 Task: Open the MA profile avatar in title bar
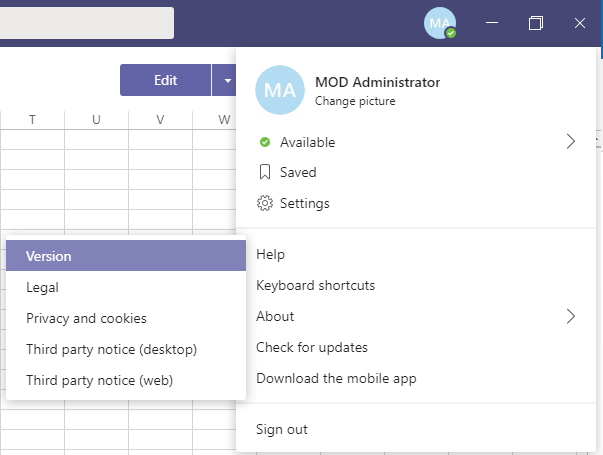[x=440, y=23]
